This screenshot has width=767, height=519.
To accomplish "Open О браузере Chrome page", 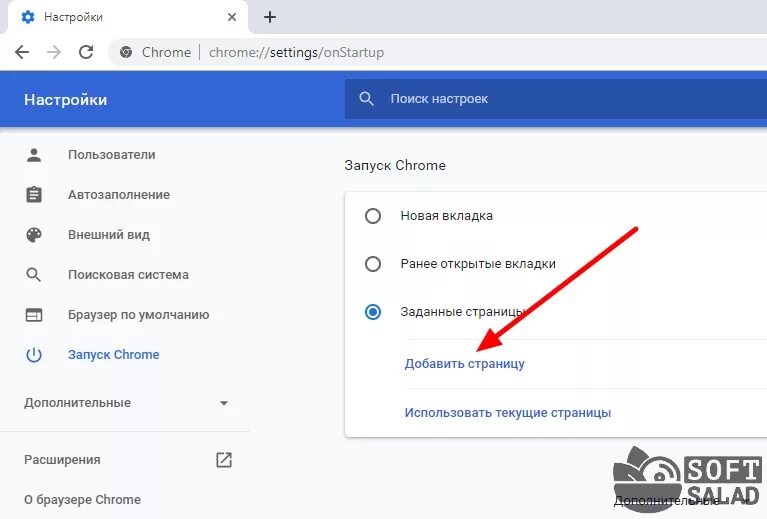I will pyautogui.click(x=82, y=500).
